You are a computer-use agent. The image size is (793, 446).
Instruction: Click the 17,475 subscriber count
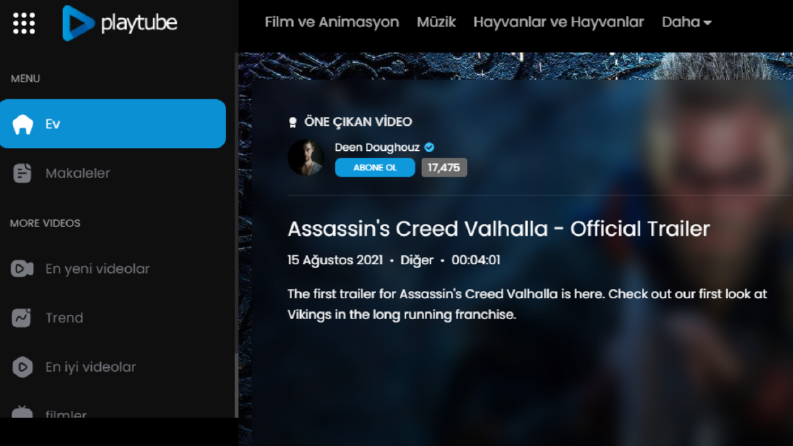click(444, 167)
